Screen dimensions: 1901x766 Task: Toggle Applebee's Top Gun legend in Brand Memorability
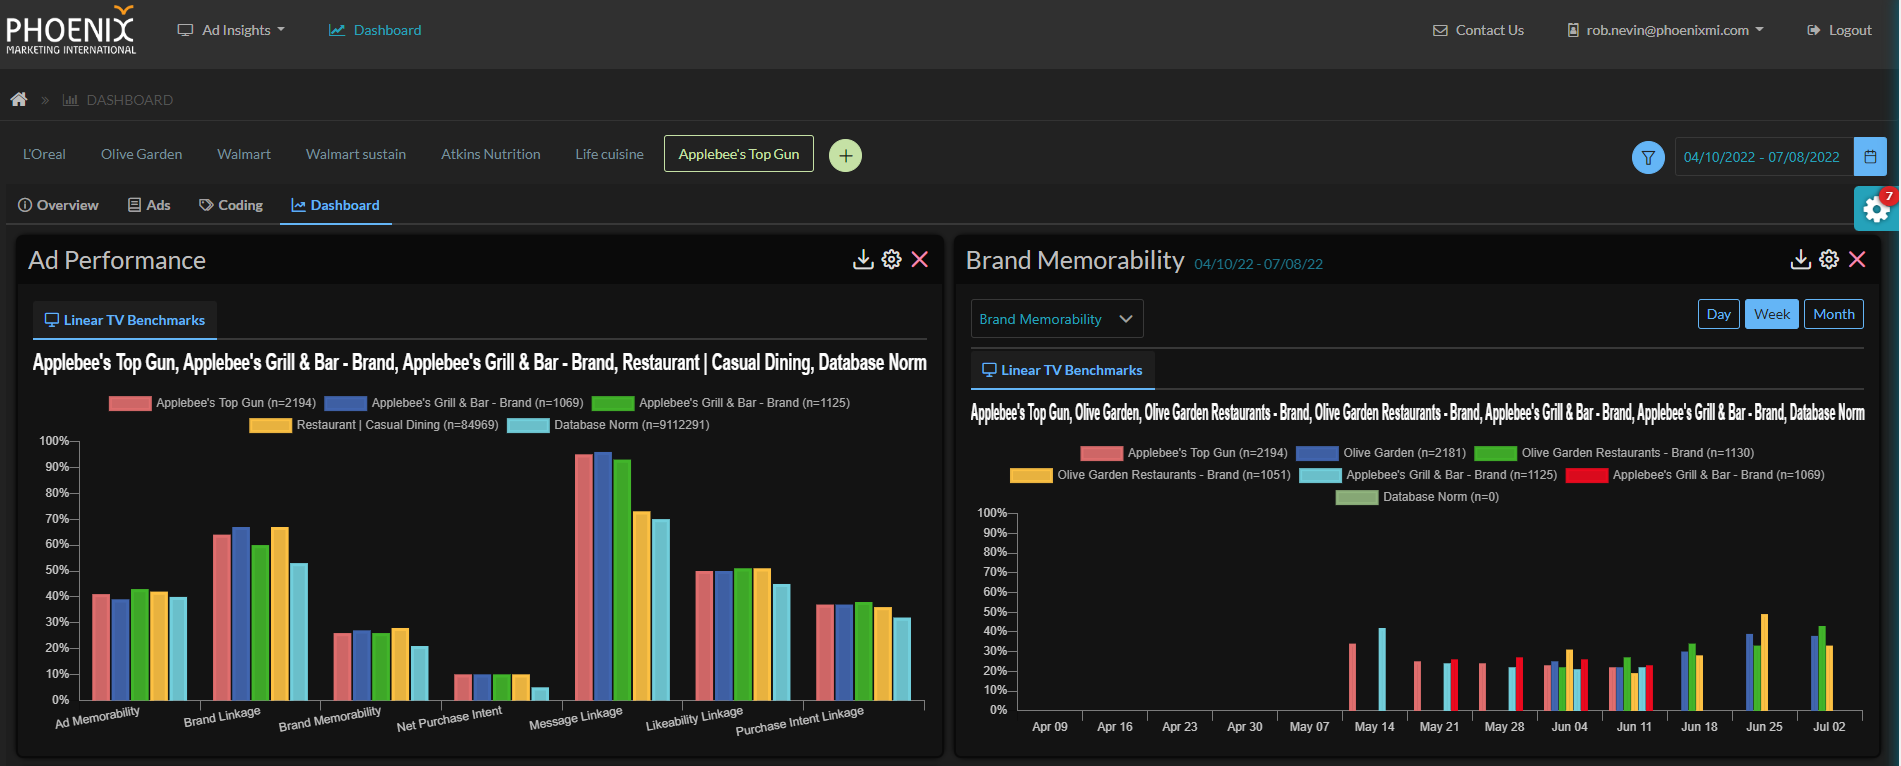[1184, 453]
